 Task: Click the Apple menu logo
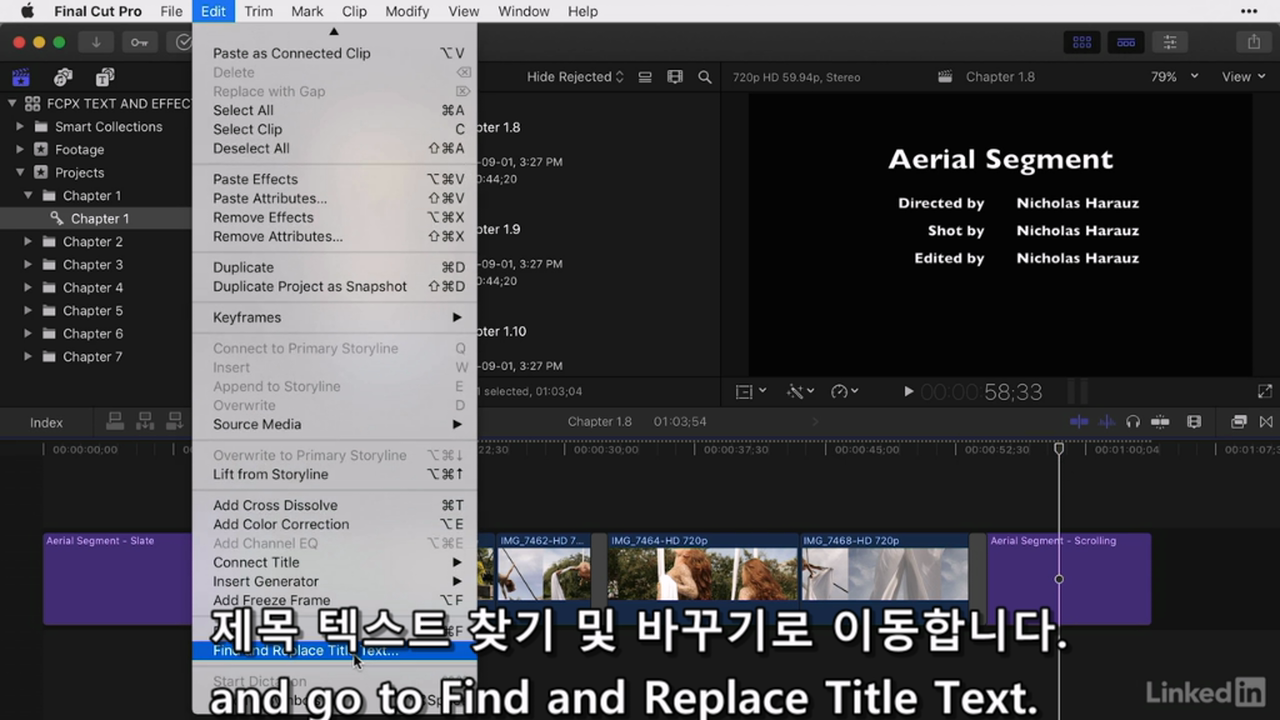point(27,11)
